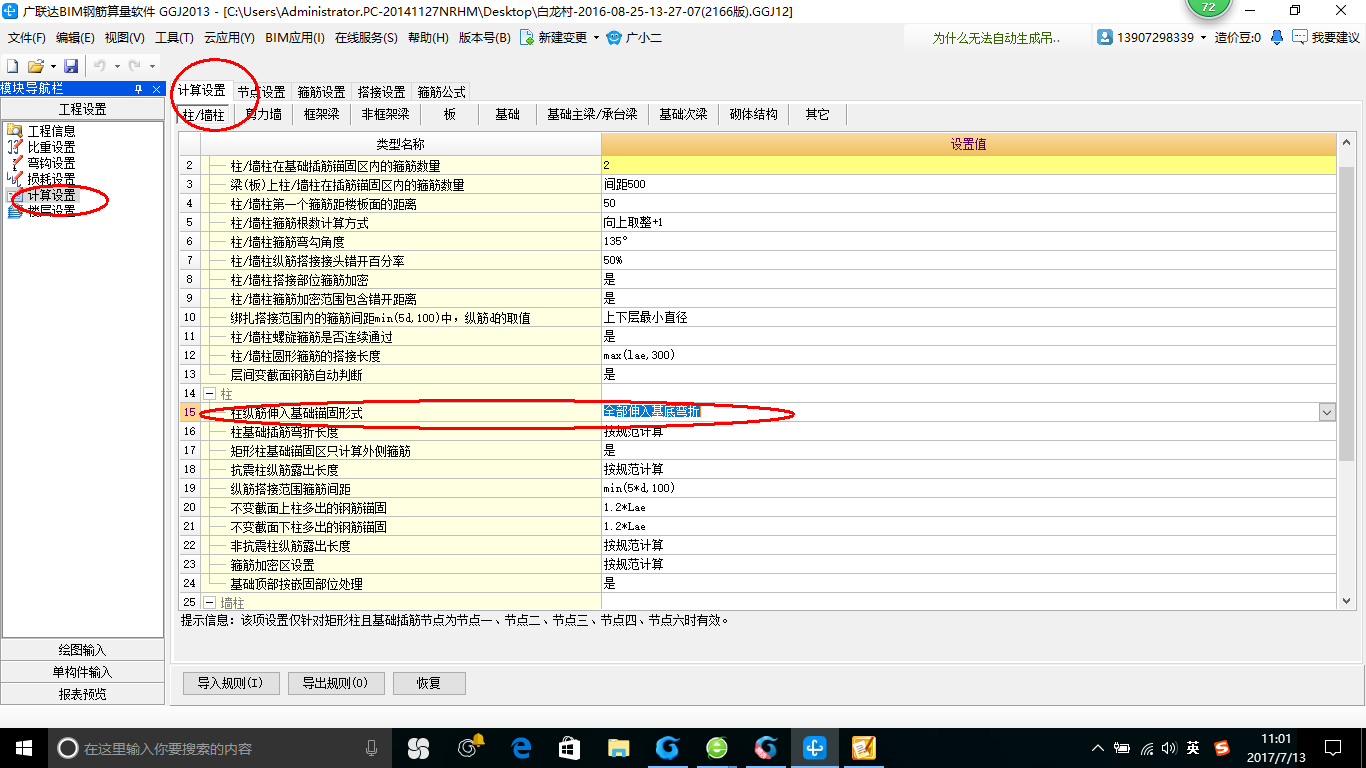Click the yellow notes app on taskbar

pyautogui.click(x=864, y=747)
